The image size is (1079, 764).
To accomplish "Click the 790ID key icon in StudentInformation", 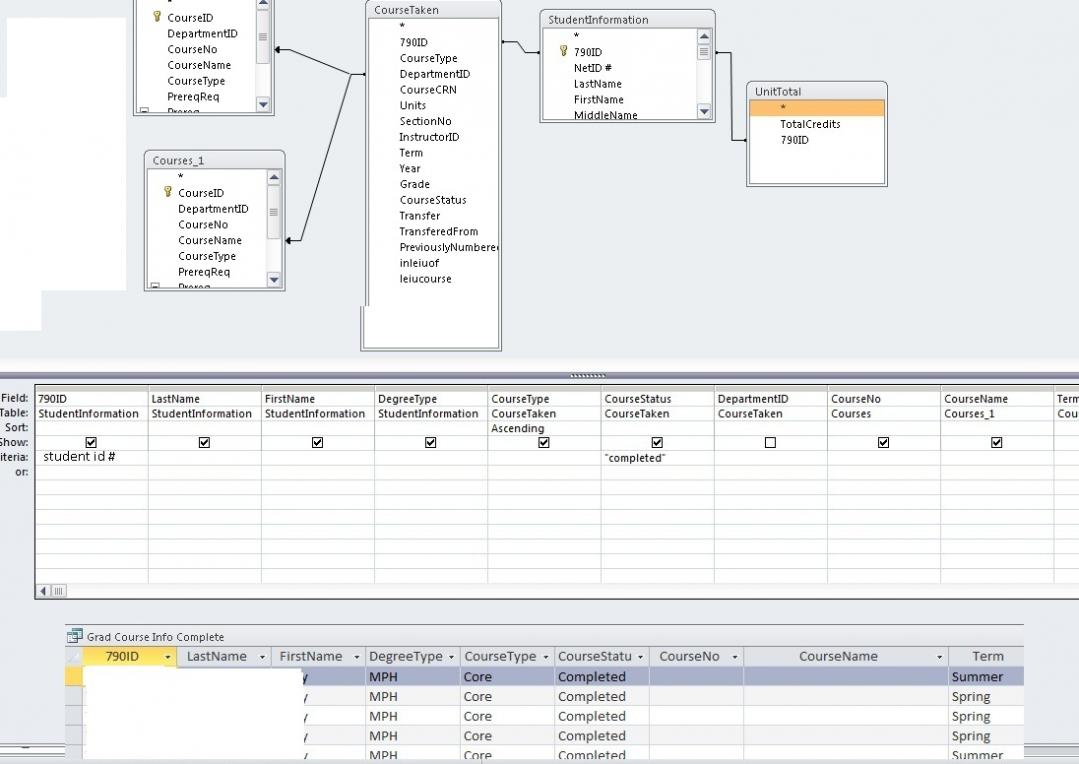I will pos(563,51).
